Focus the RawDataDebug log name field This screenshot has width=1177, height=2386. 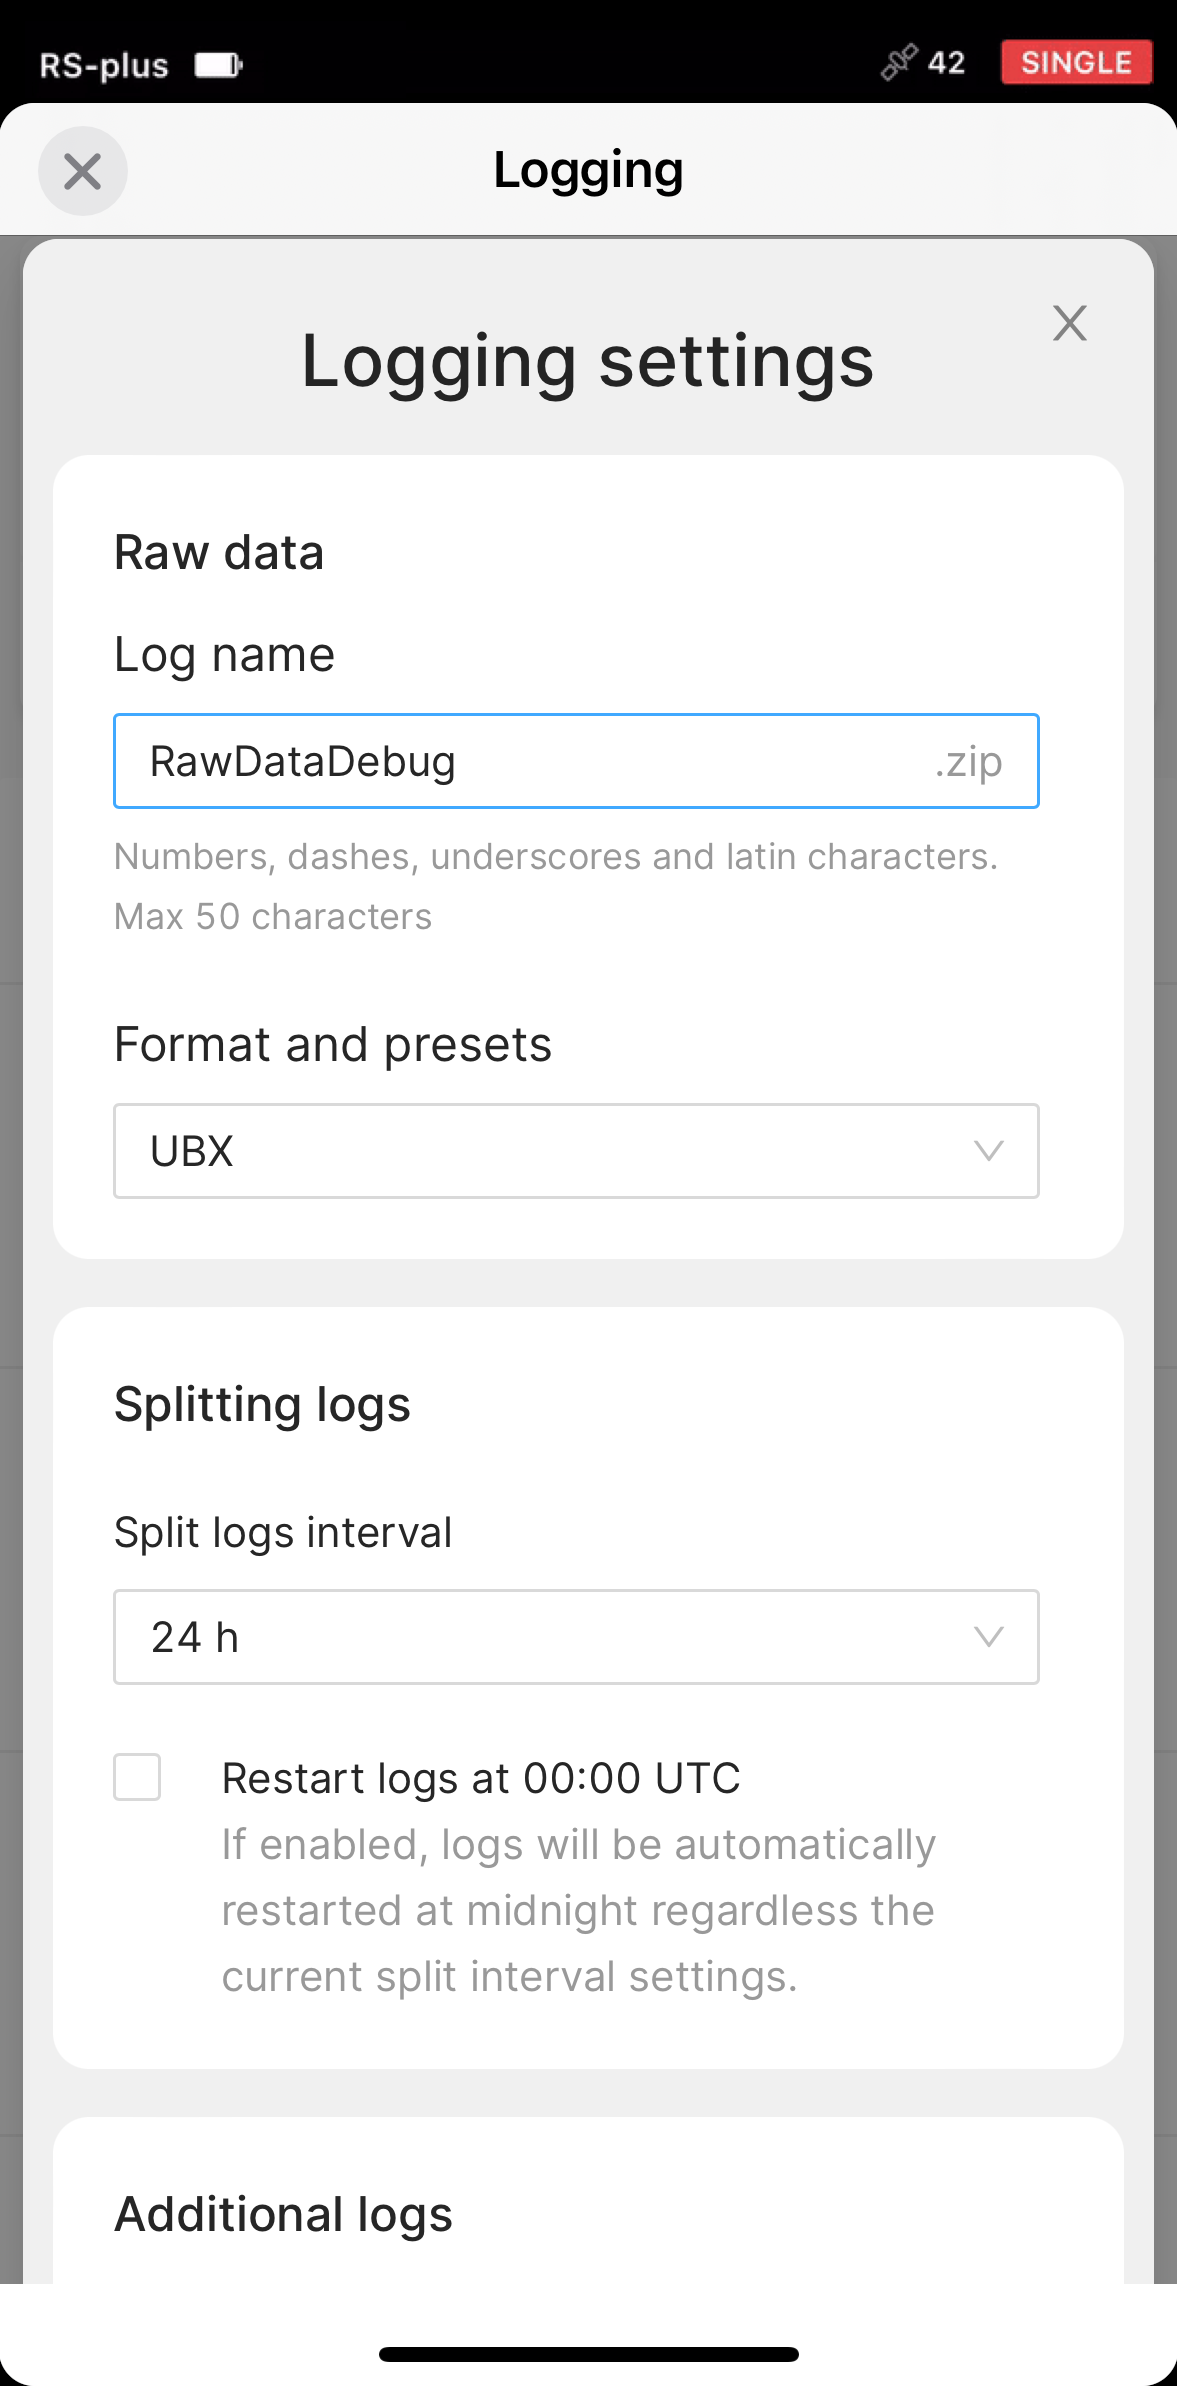(576, 761)
